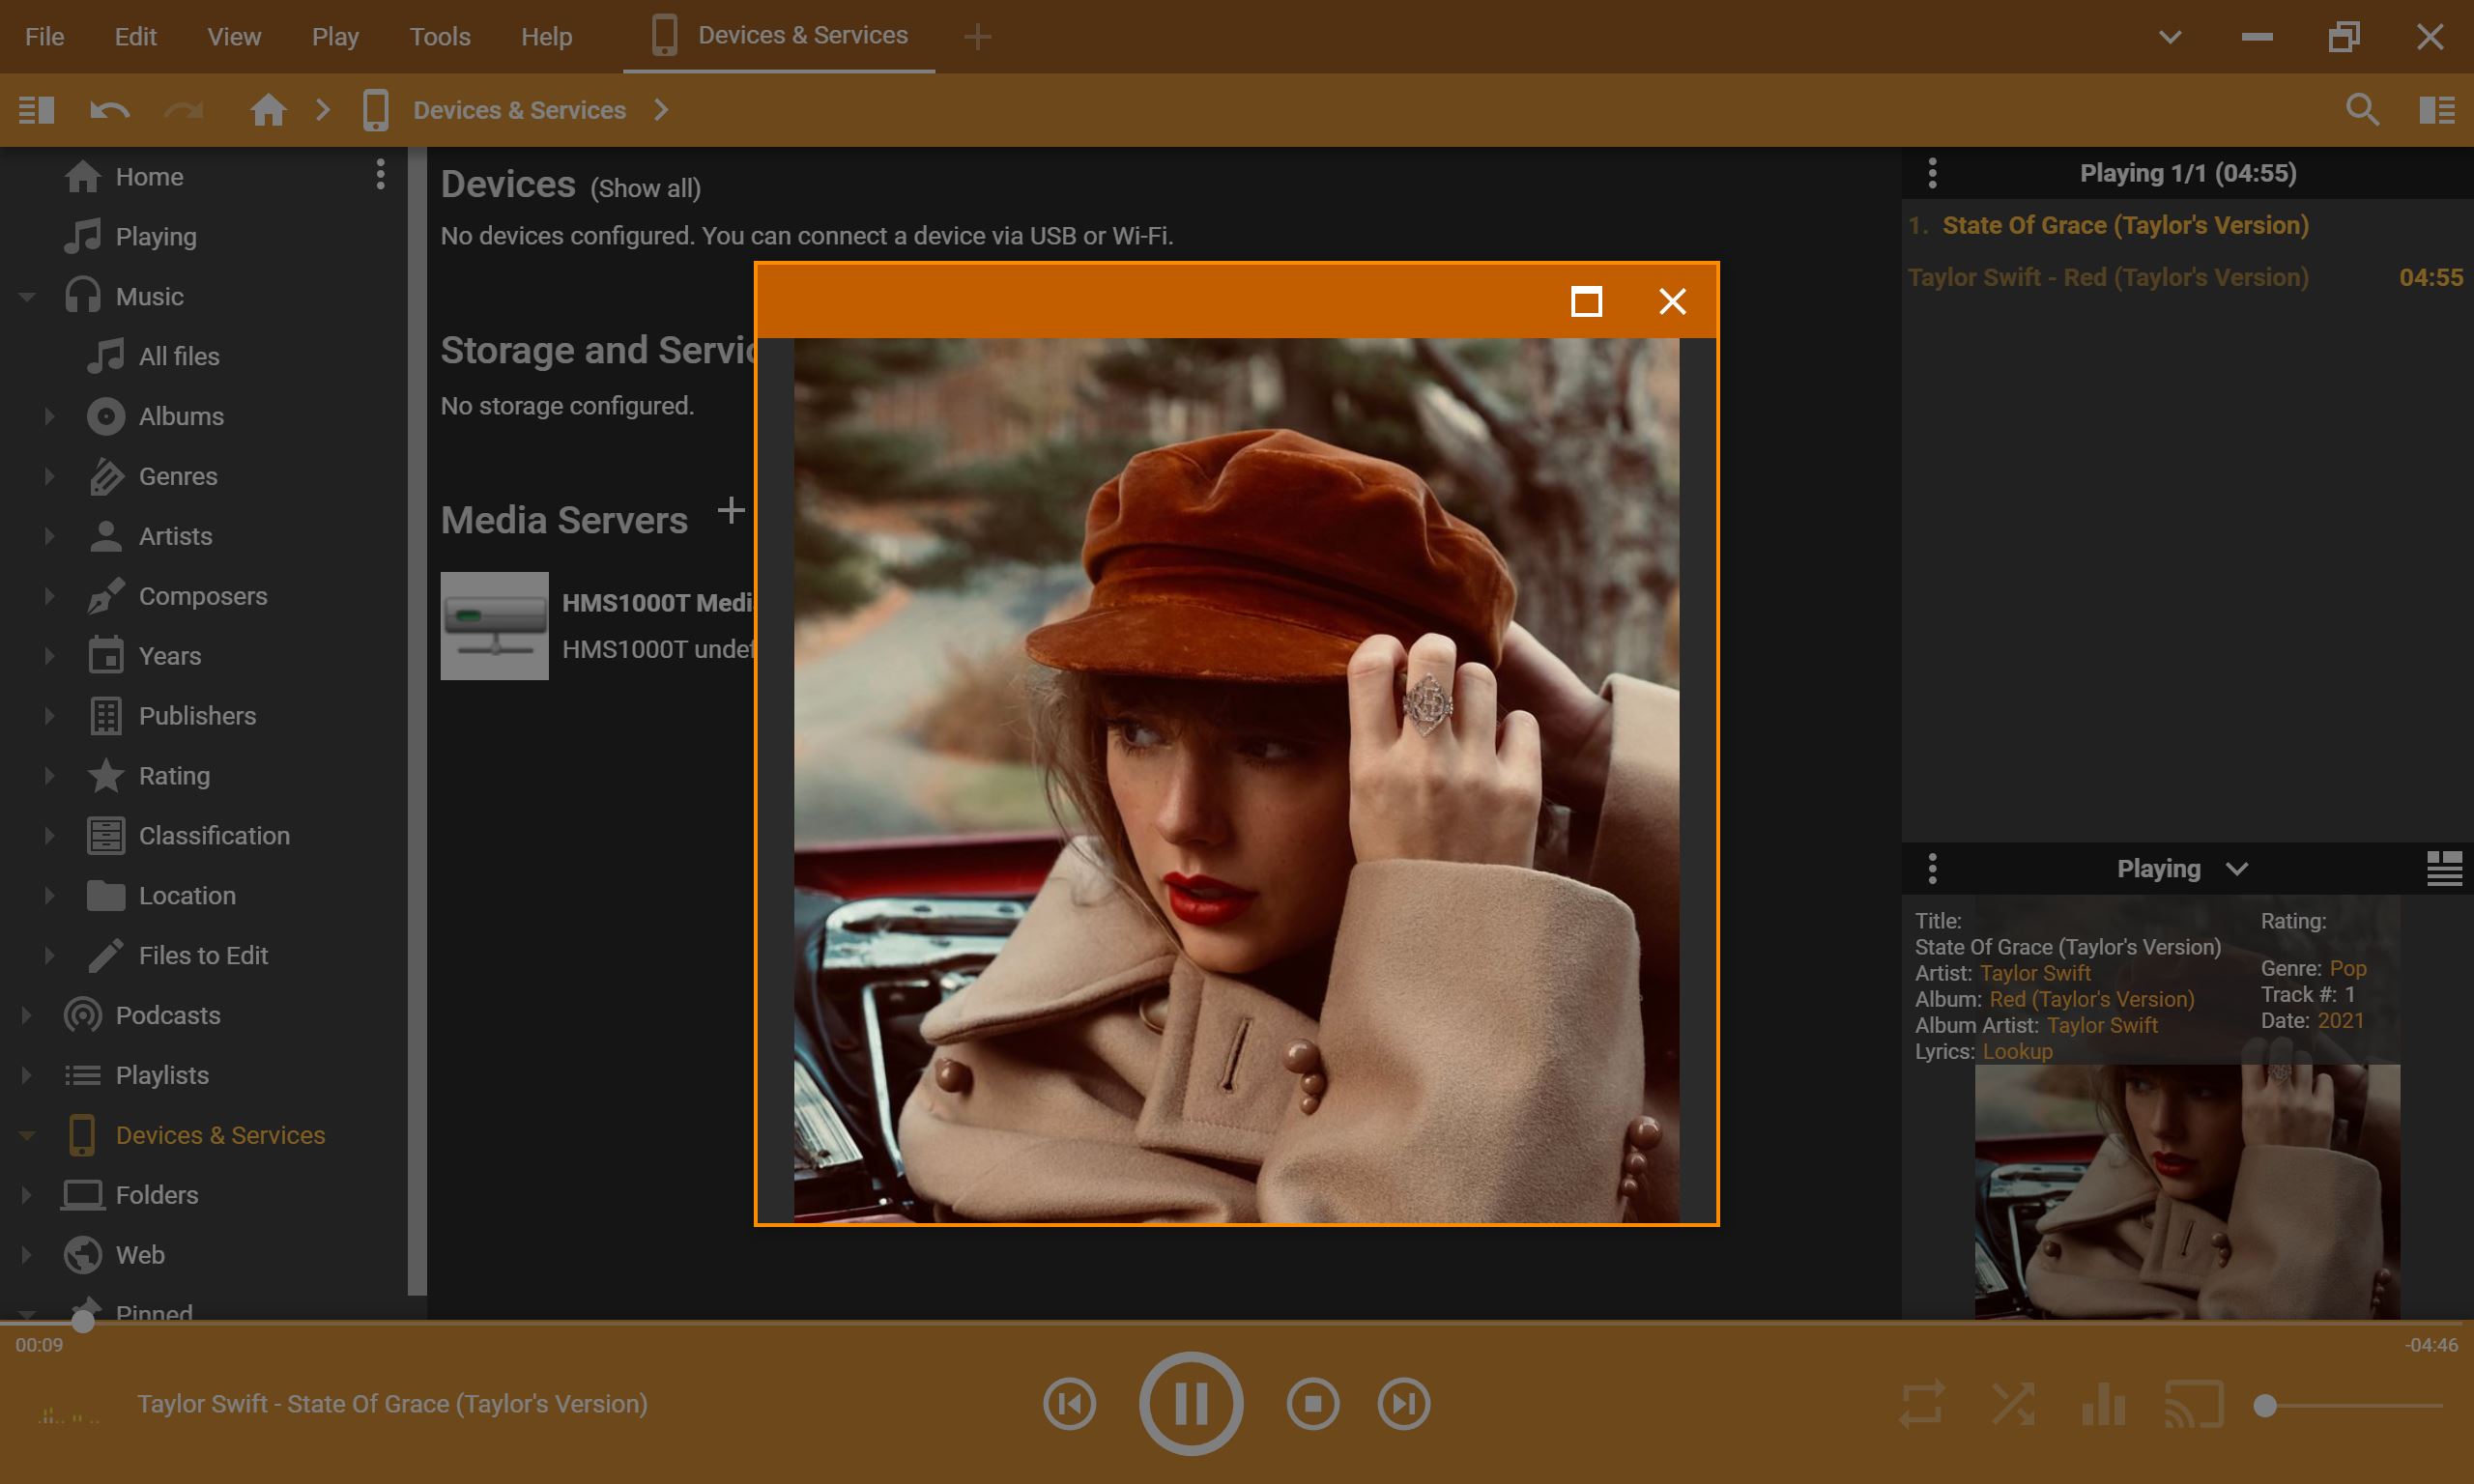Skip to the next track
This screenshot has height=1484, width=2474.
1404,1404
